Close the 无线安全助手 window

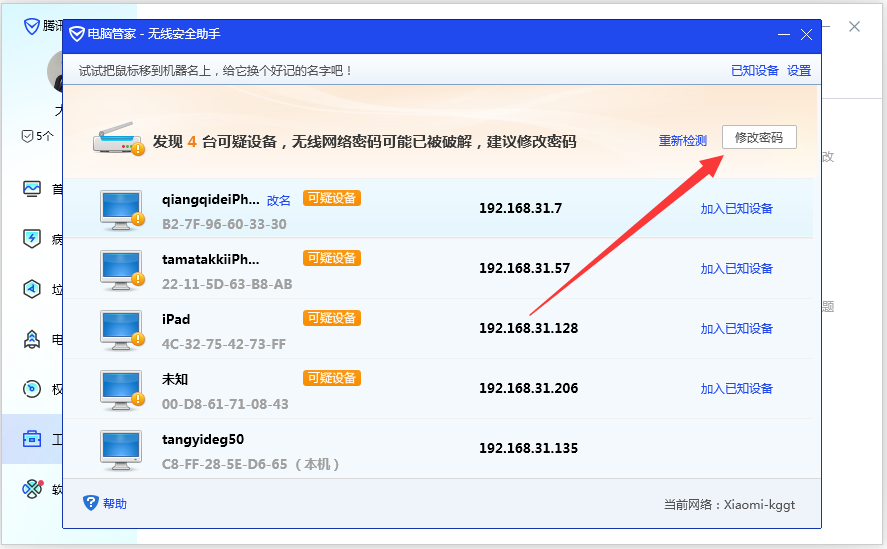(x=807, y=35)
